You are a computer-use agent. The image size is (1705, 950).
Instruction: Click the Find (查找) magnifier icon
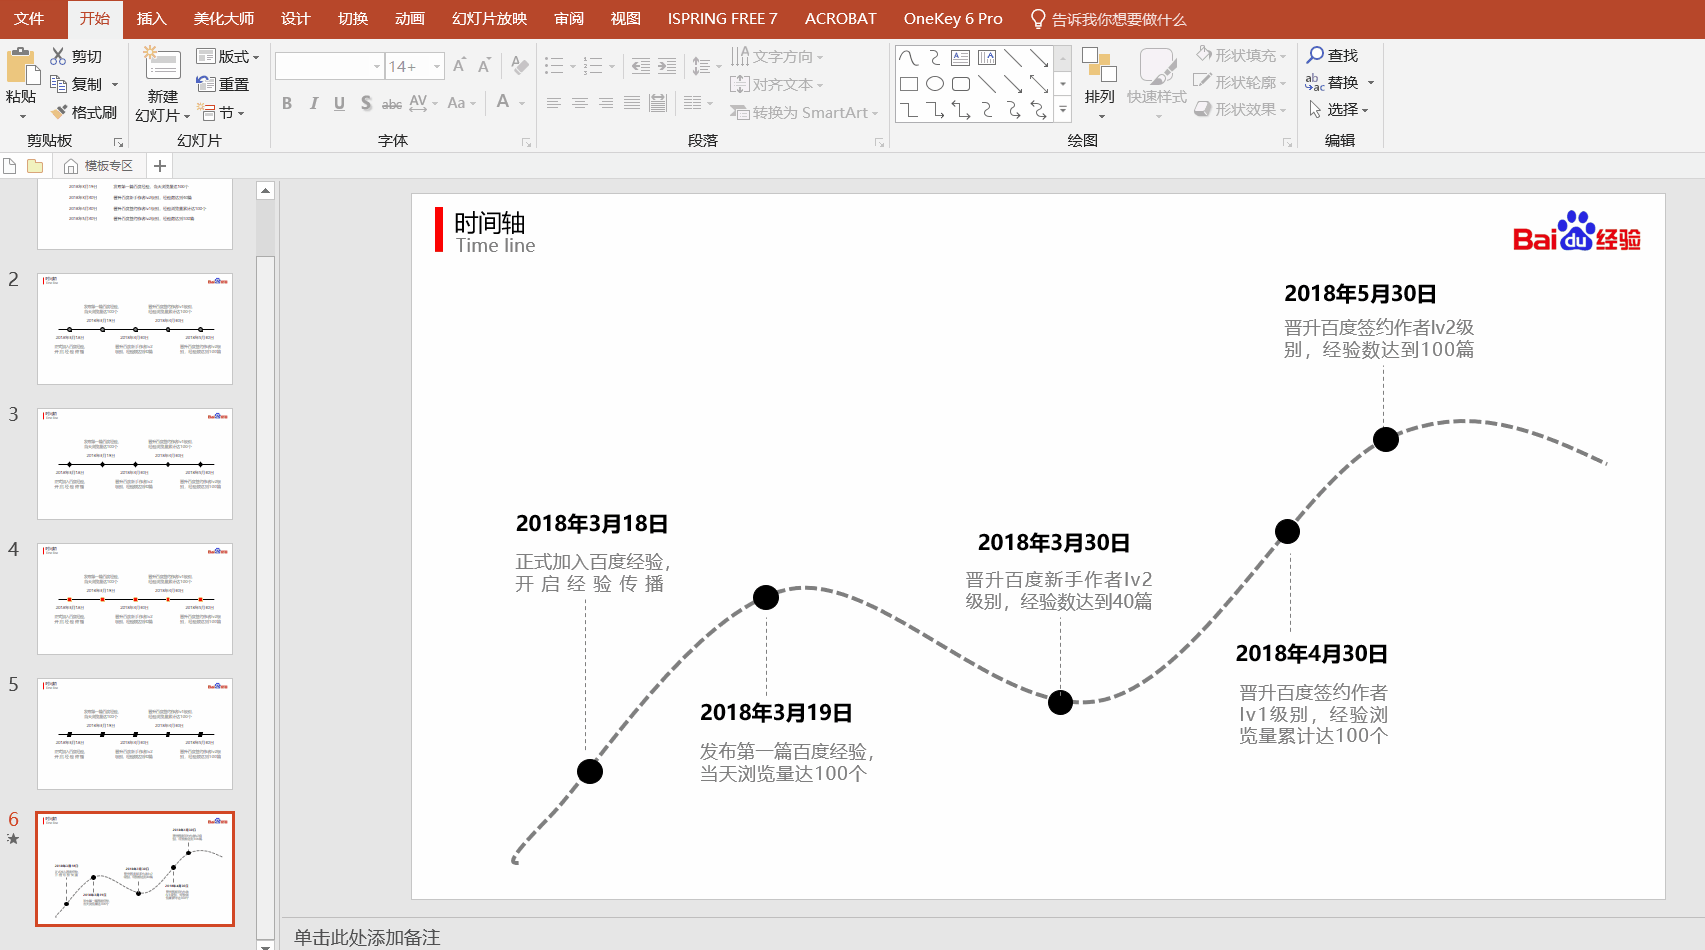pos(1315,55)
